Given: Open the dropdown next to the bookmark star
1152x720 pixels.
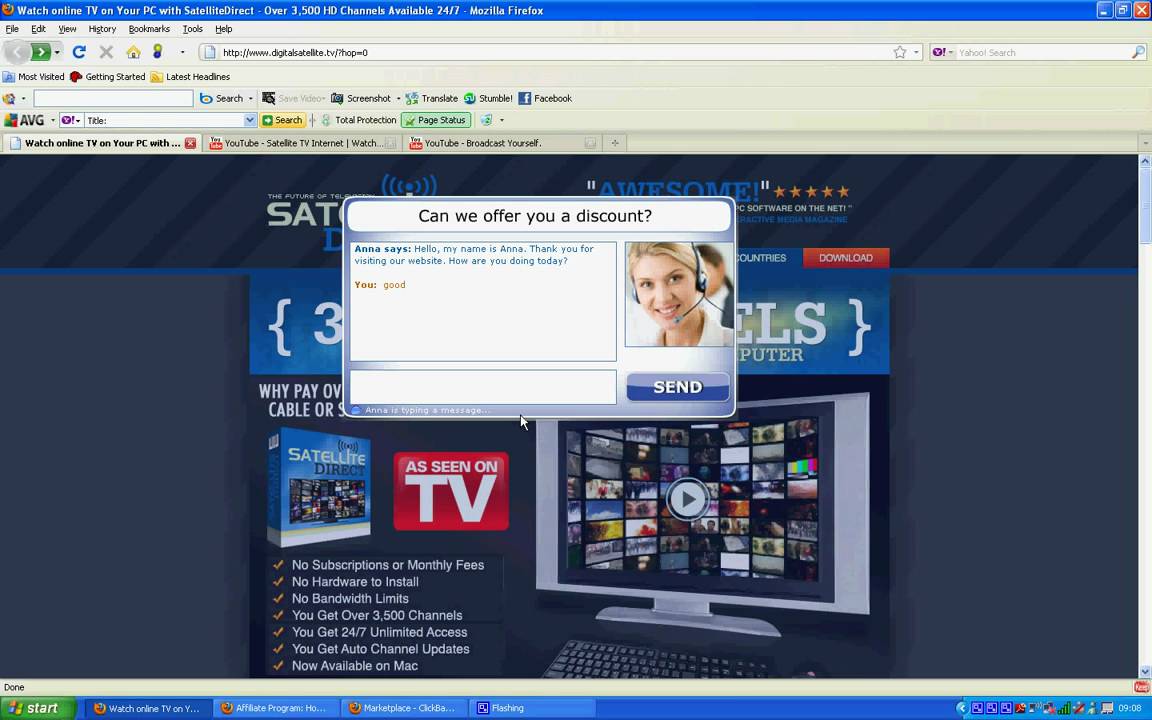Looking at the screenshot, I should (x=916, y=52).
